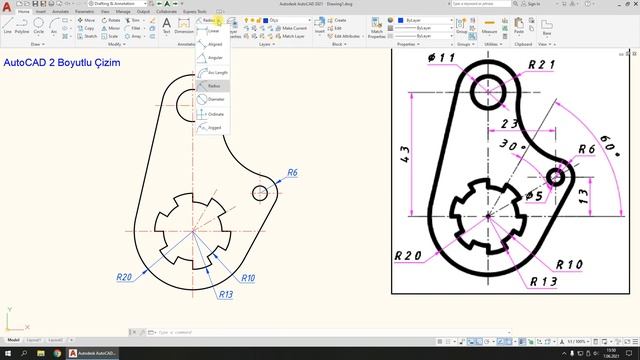Open the Output ribbon tab
640x360 pixels.
pos(143,11)
